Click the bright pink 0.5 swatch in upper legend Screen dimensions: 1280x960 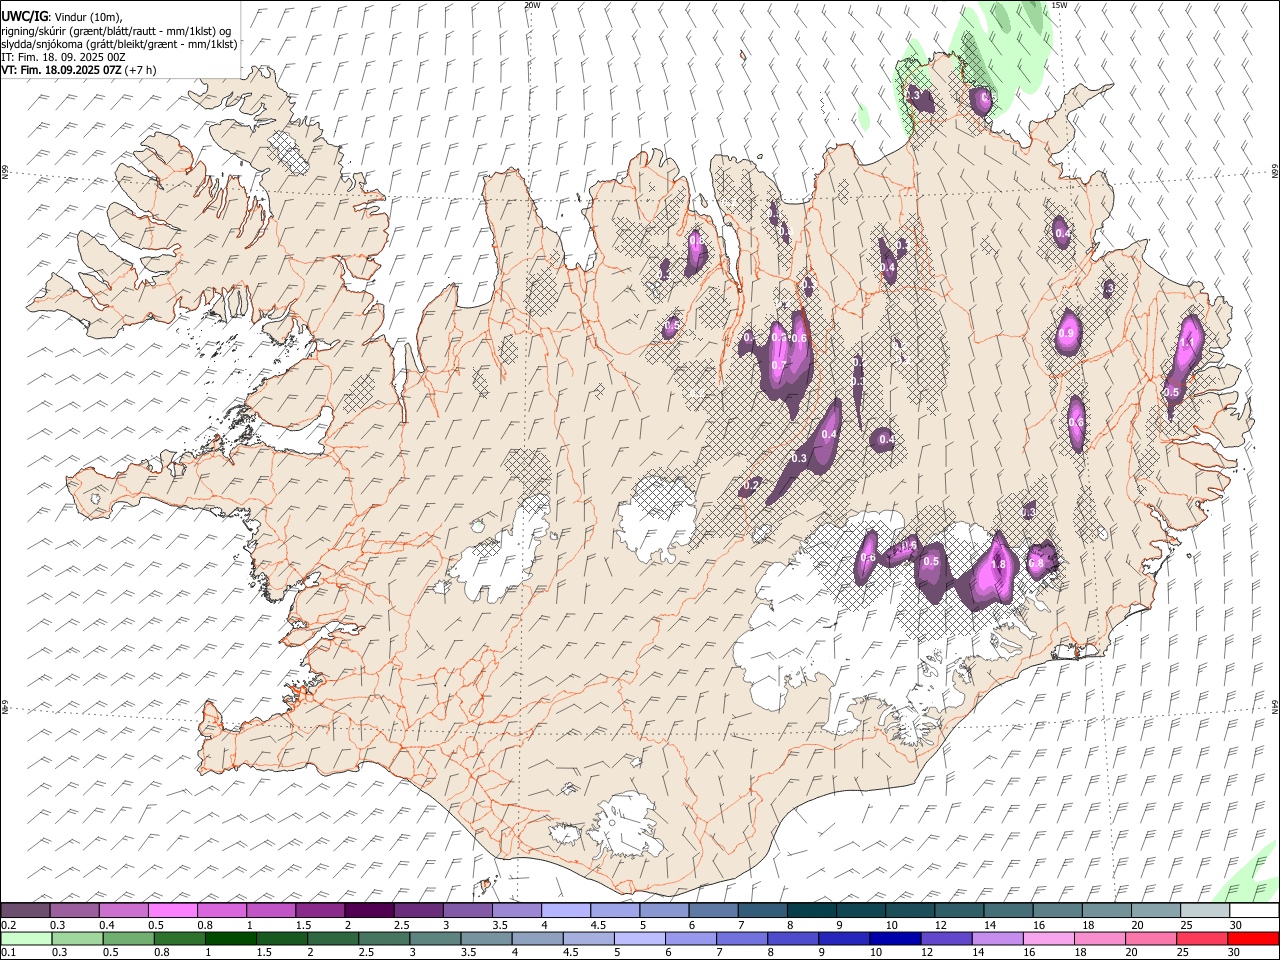click(172, 911)
